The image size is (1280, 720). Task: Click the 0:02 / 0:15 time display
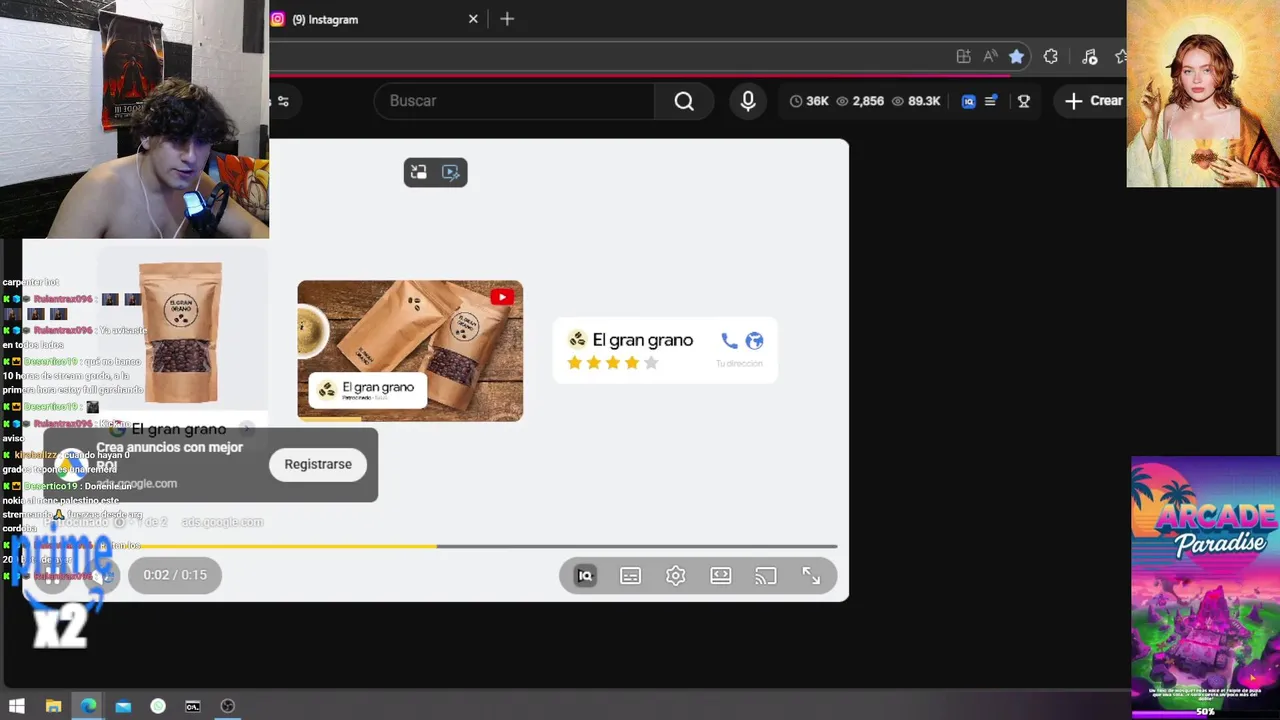(175, 575)
